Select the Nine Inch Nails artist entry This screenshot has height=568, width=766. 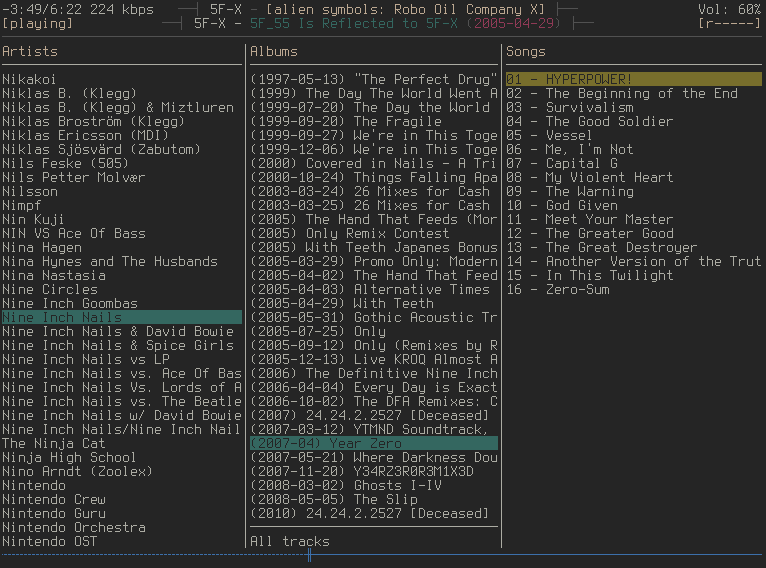62,317
